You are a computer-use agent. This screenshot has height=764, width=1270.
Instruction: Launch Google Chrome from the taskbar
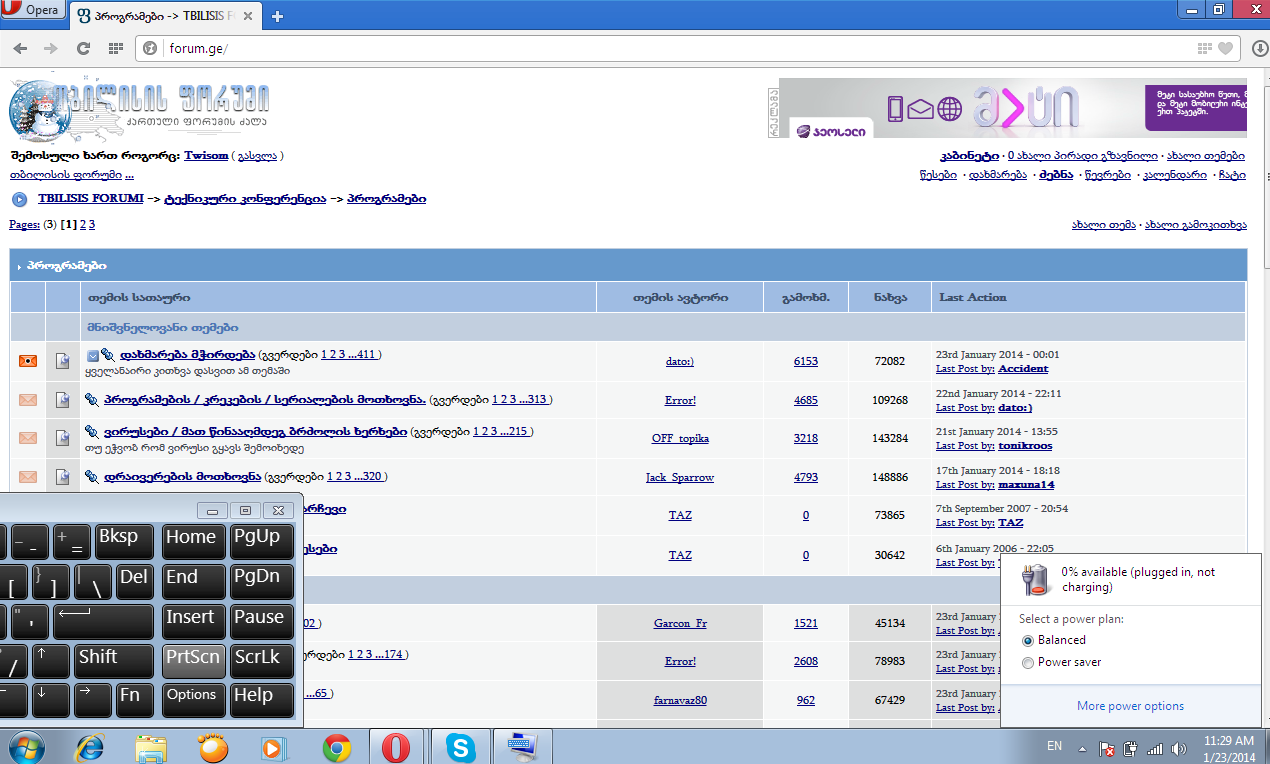pyautogui.click(x=336, y=747)
